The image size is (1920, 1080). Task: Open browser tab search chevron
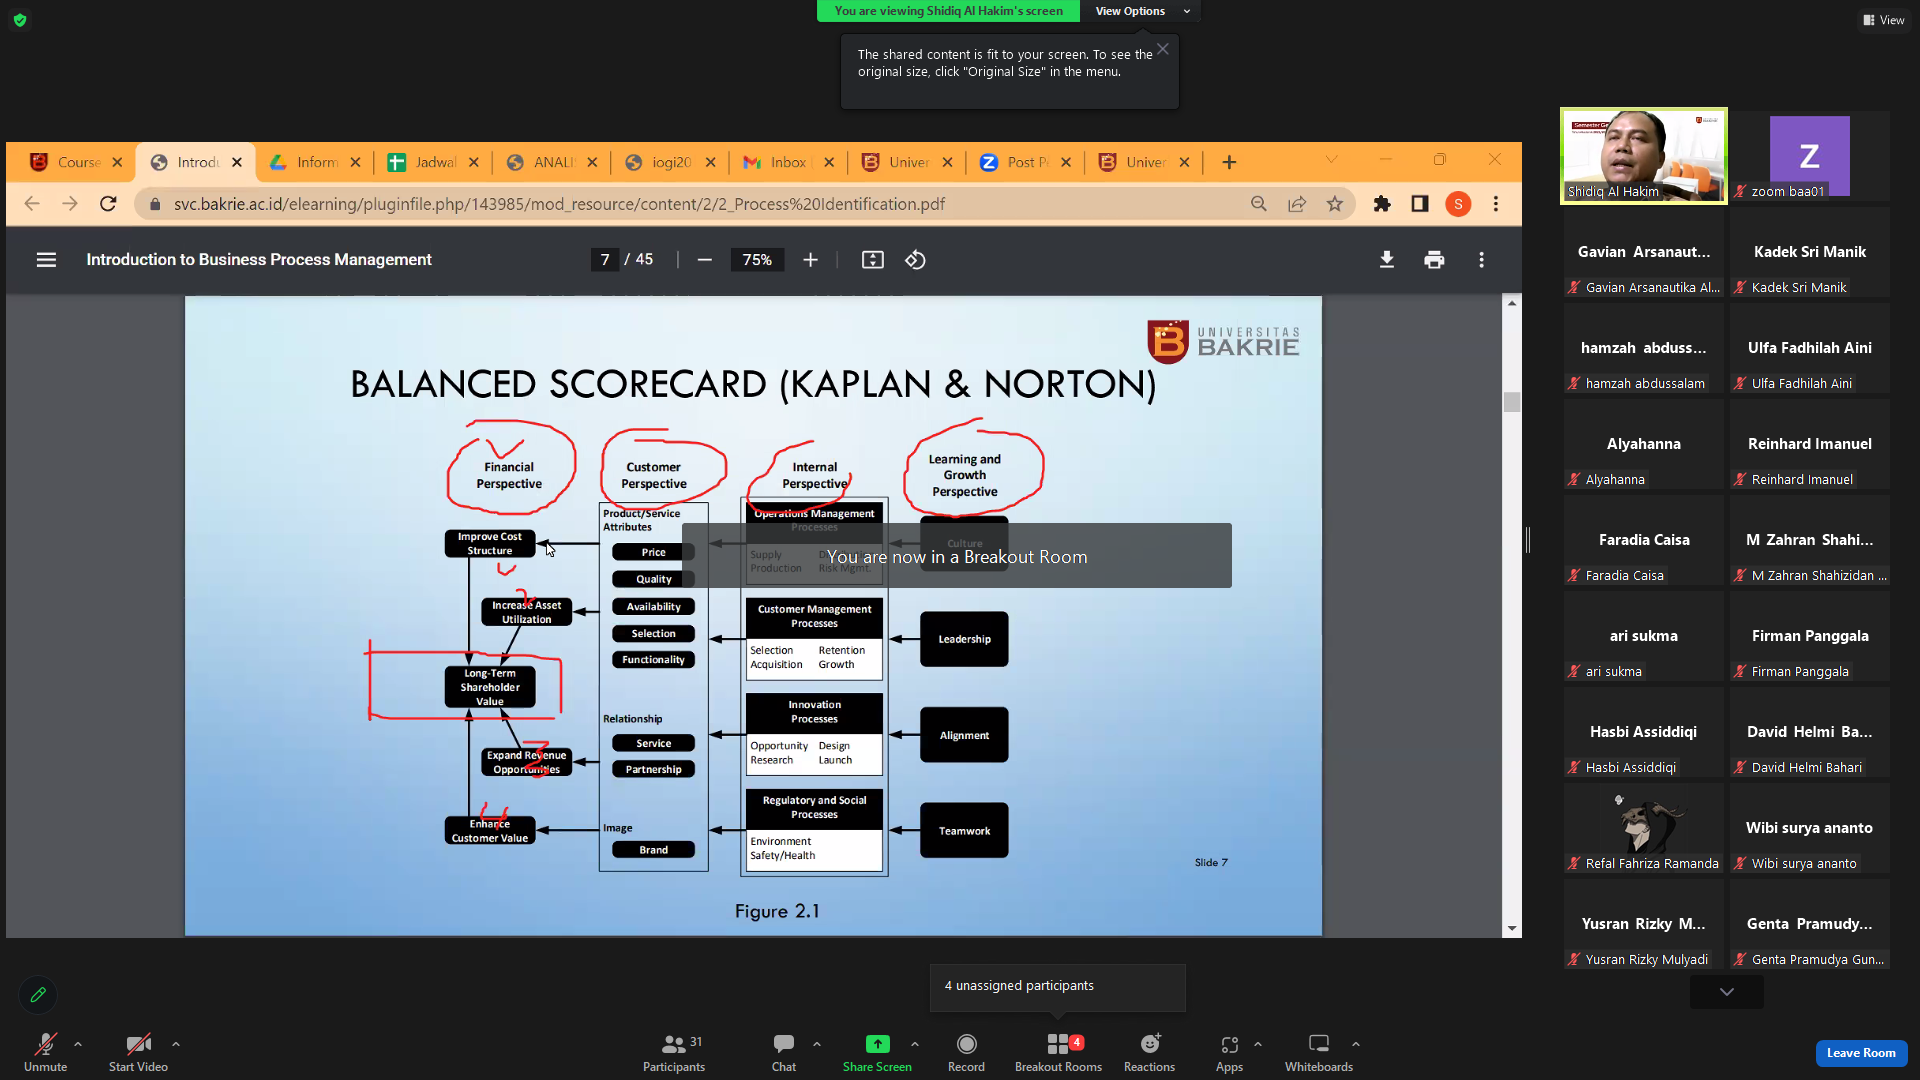coord(1331,160)
